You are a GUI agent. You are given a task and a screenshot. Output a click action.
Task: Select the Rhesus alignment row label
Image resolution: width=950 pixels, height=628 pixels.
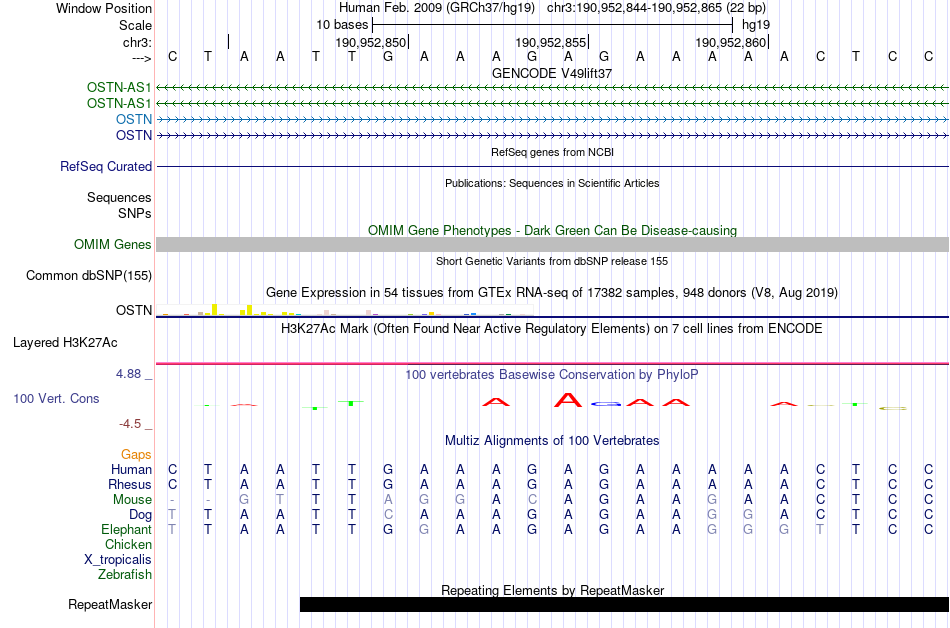click(130, 484)
